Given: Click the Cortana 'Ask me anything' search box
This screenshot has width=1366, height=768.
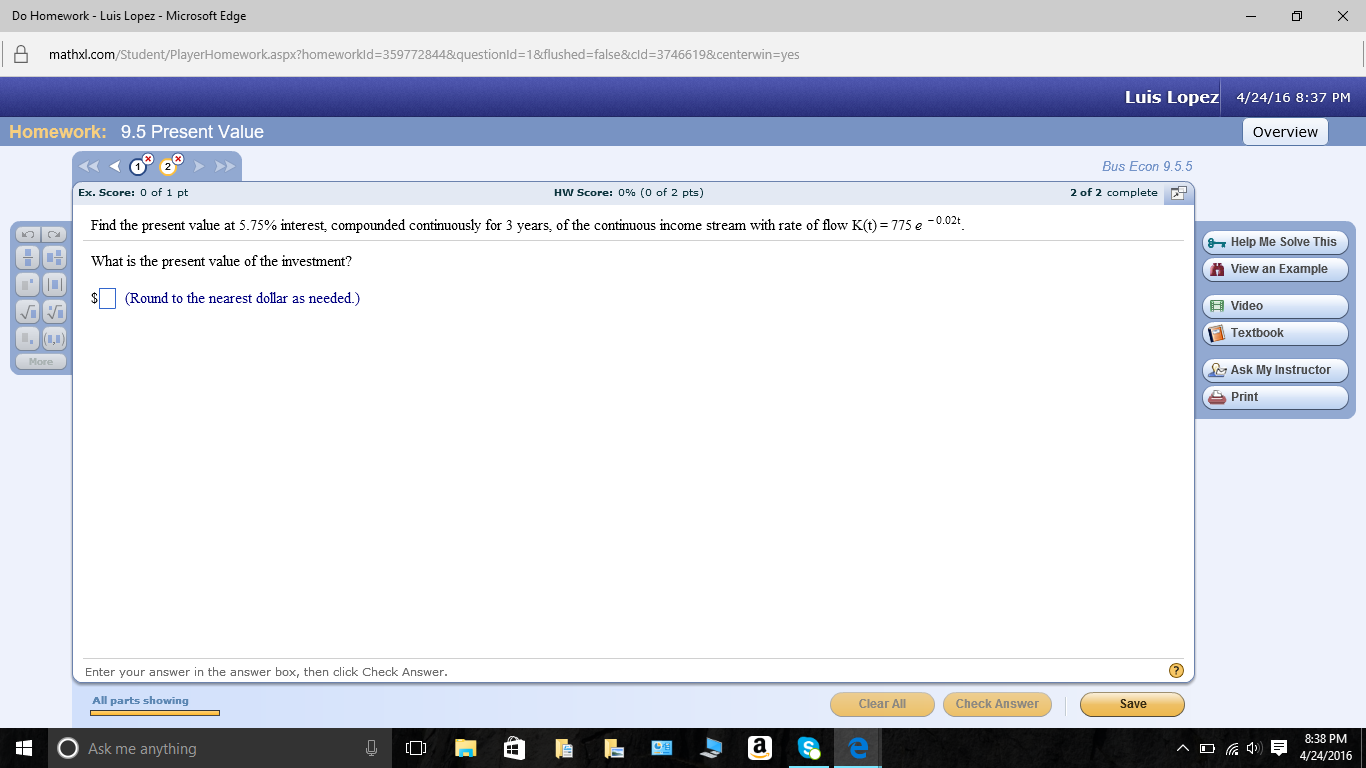Looking at the screenshot, I should point(219,748).
